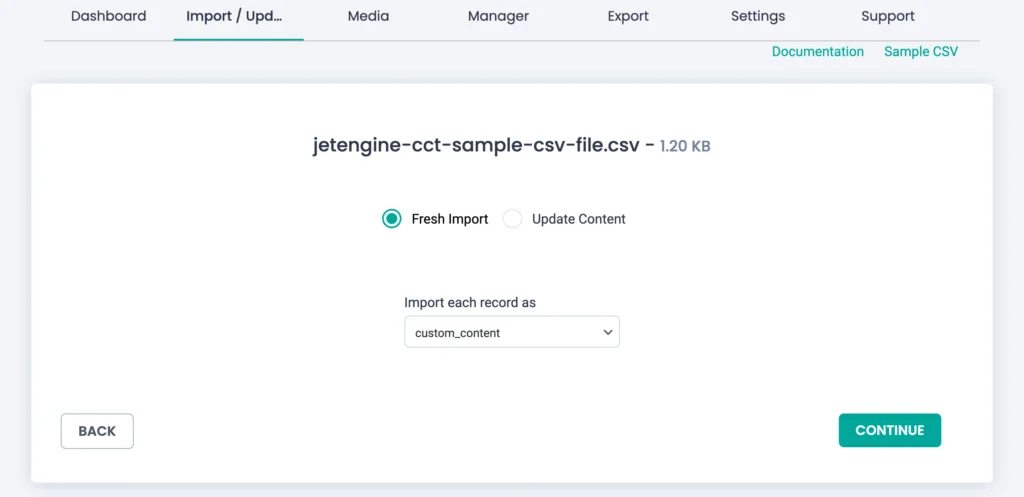Open the Dashboard tab
1024x497 pixels.
108,16
